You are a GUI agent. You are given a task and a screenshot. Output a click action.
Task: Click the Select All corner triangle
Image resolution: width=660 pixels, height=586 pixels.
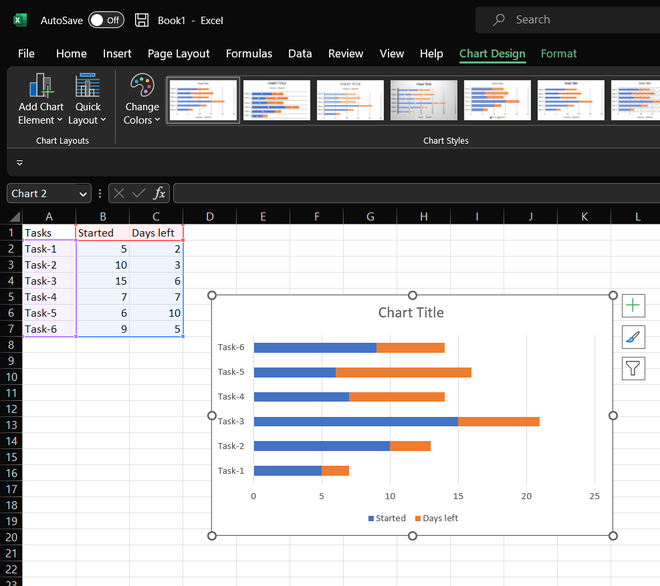(15, 216)
